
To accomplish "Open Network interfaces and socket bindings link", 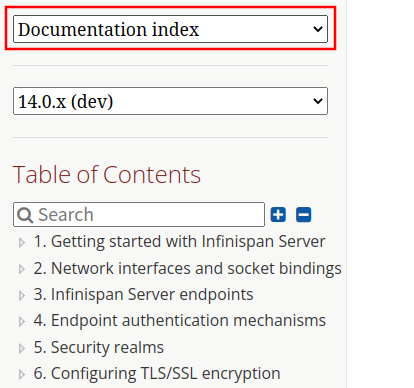I will (188, 269).
